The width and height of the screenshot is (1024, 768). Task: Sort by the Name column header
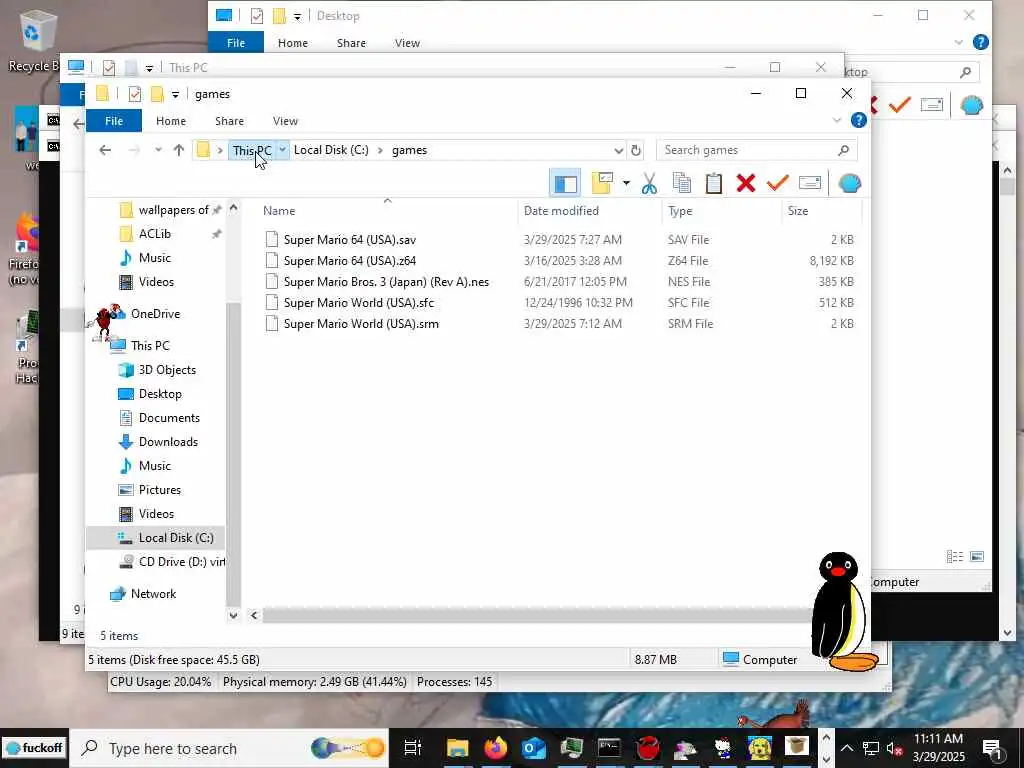coord(279,211)
